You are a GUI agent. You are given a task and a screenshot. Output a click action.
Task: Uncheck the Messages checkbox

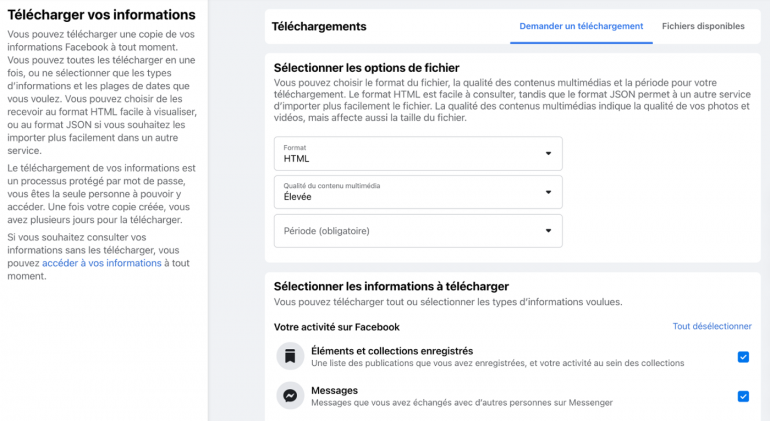[743, 396]
